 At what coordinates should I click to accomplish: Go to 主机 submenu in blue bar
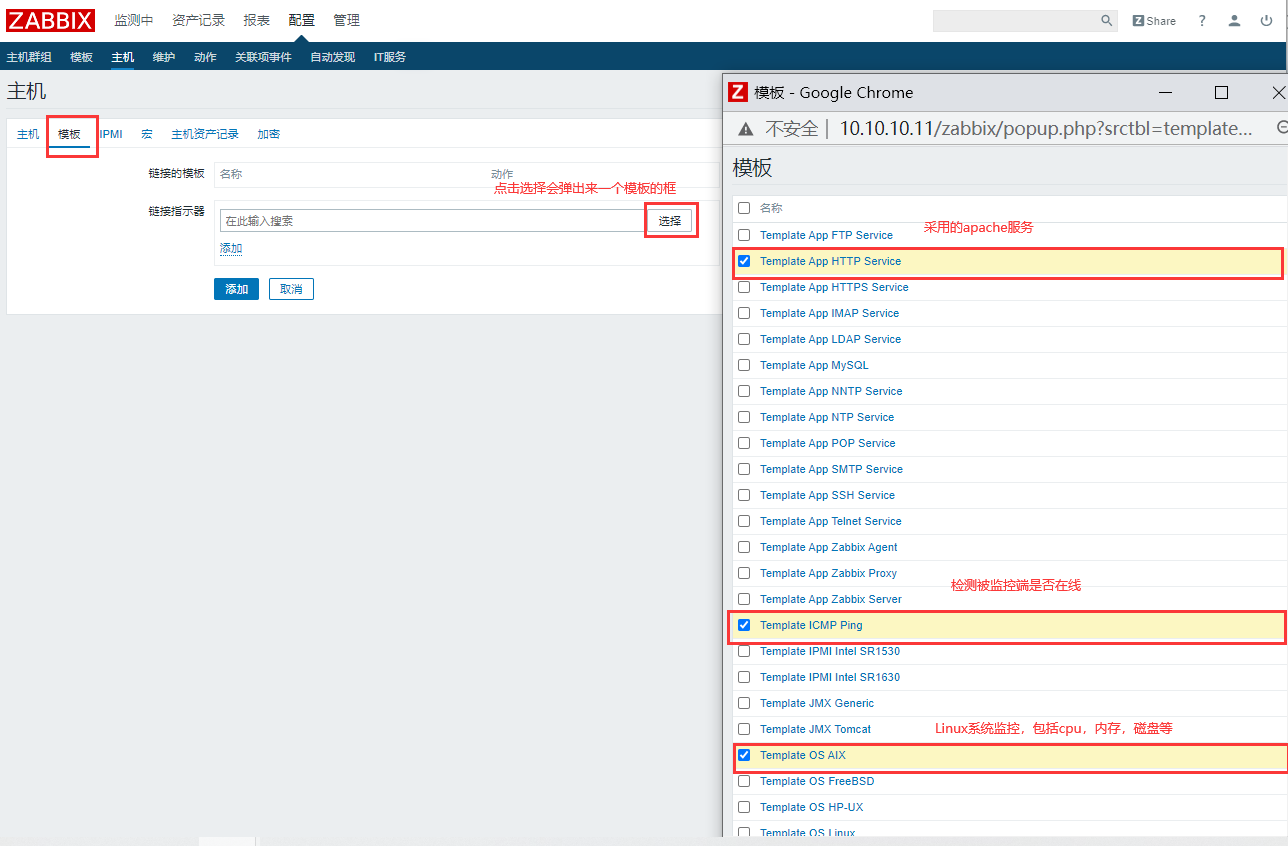click(123, 57)
